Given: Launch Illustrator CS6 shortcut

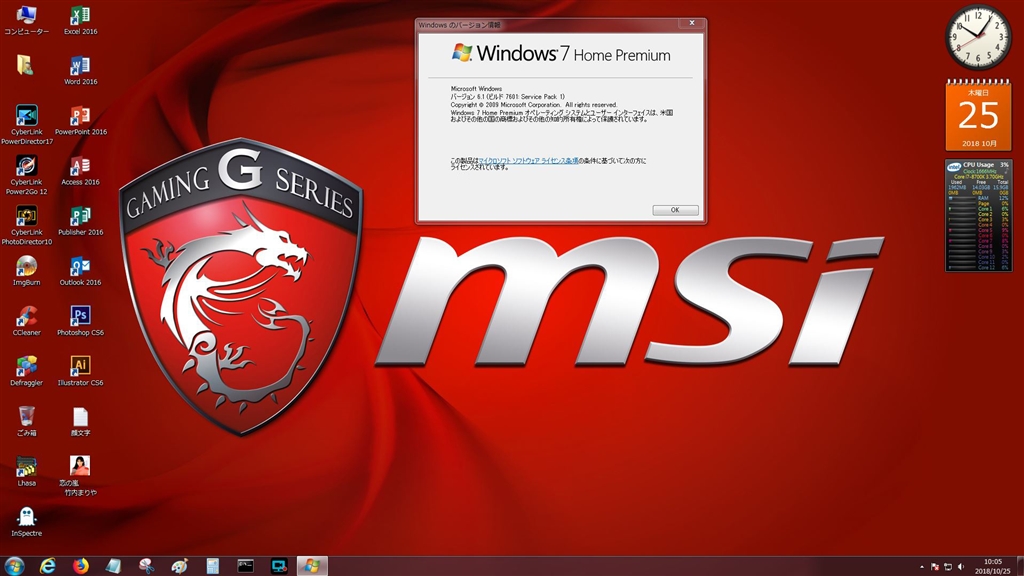Looking at the screenshot, I should (80, 372).
